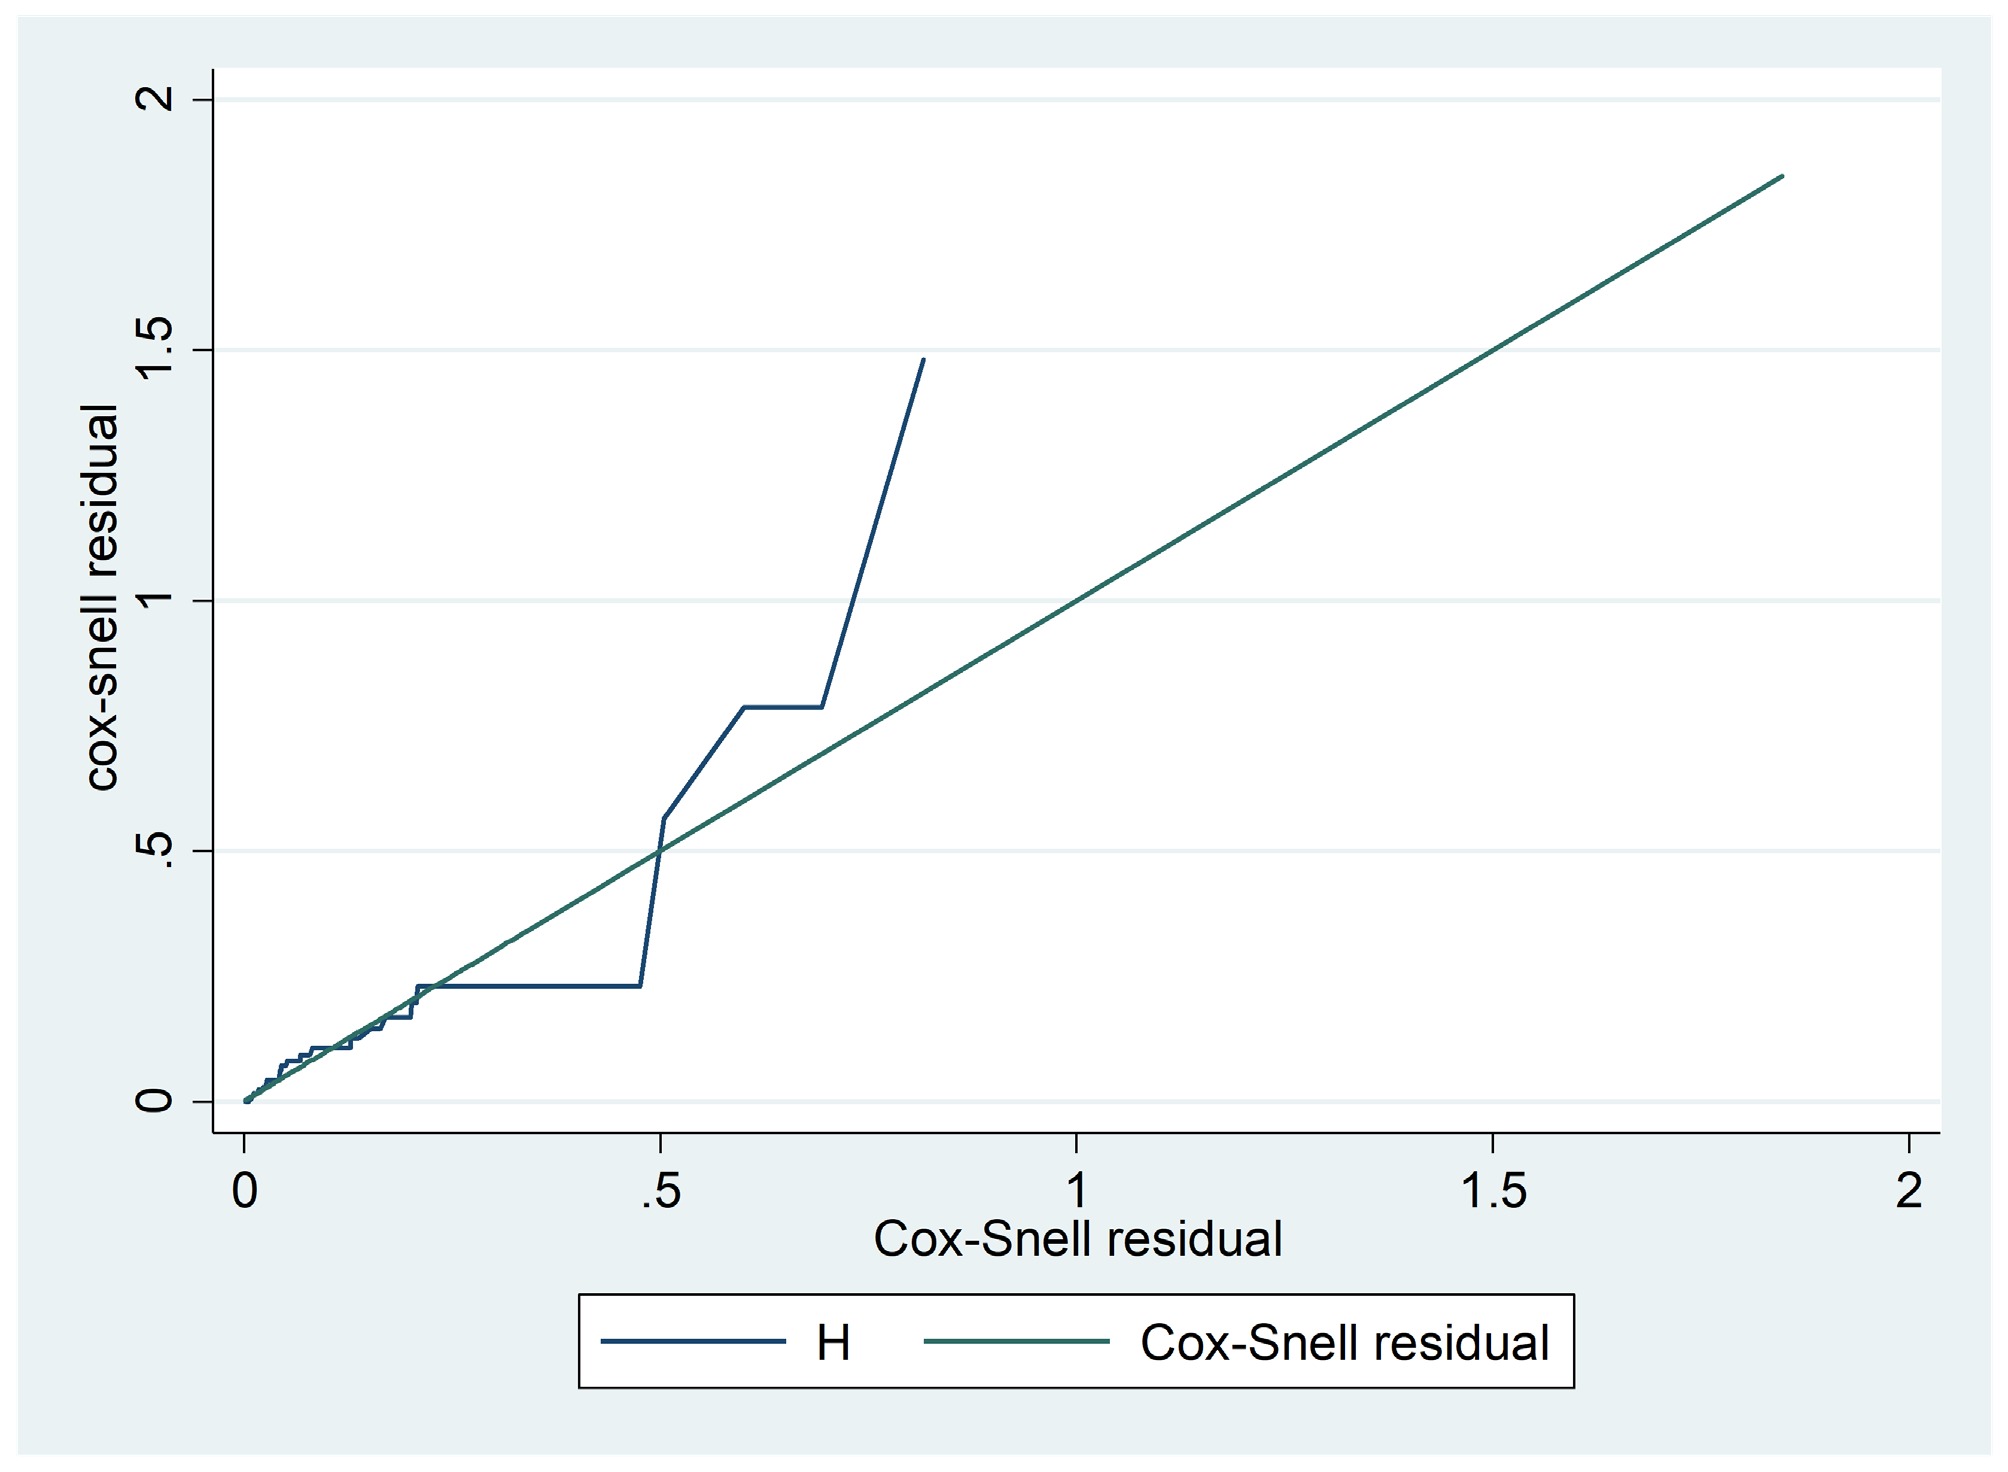The height and width of the screenshot is (1472, 2008).
Task: Click the x-axis tick label "2"
Action: [x=1909, y=1190]
